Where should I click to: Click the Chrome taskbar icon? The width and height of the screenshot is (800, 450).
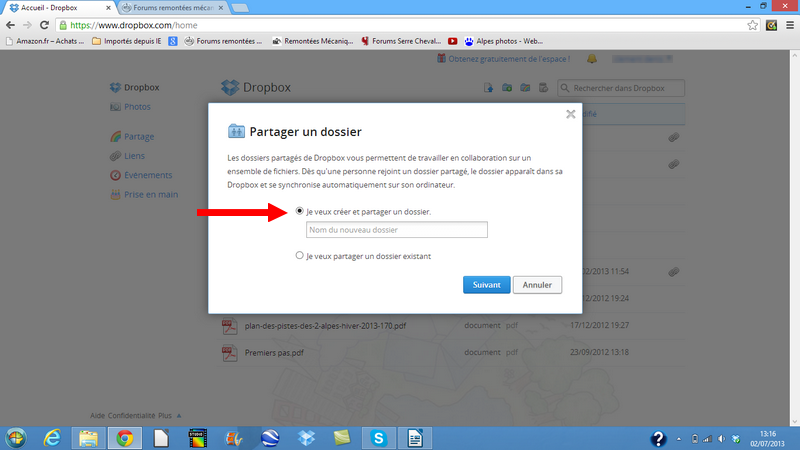(125, 438)
